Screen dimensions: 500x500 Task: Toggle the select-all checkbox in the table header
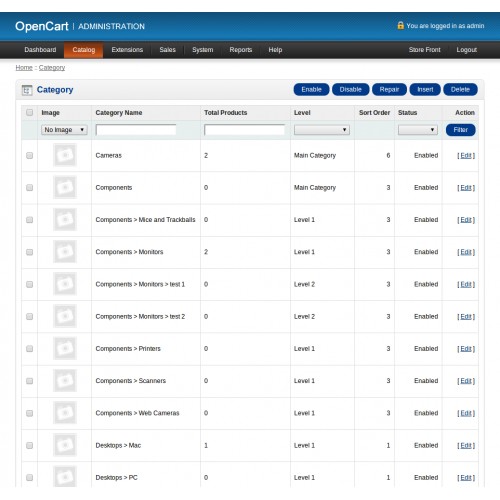pyautogui.click(x=30, y=112)
